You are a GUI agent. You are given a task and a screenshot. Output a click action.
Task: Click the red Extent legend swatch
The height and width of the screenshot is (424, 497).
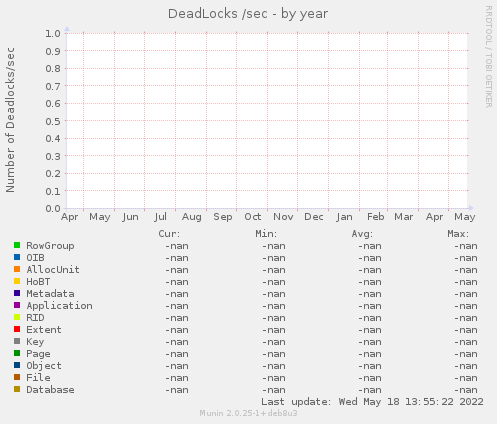coord(17,329)
